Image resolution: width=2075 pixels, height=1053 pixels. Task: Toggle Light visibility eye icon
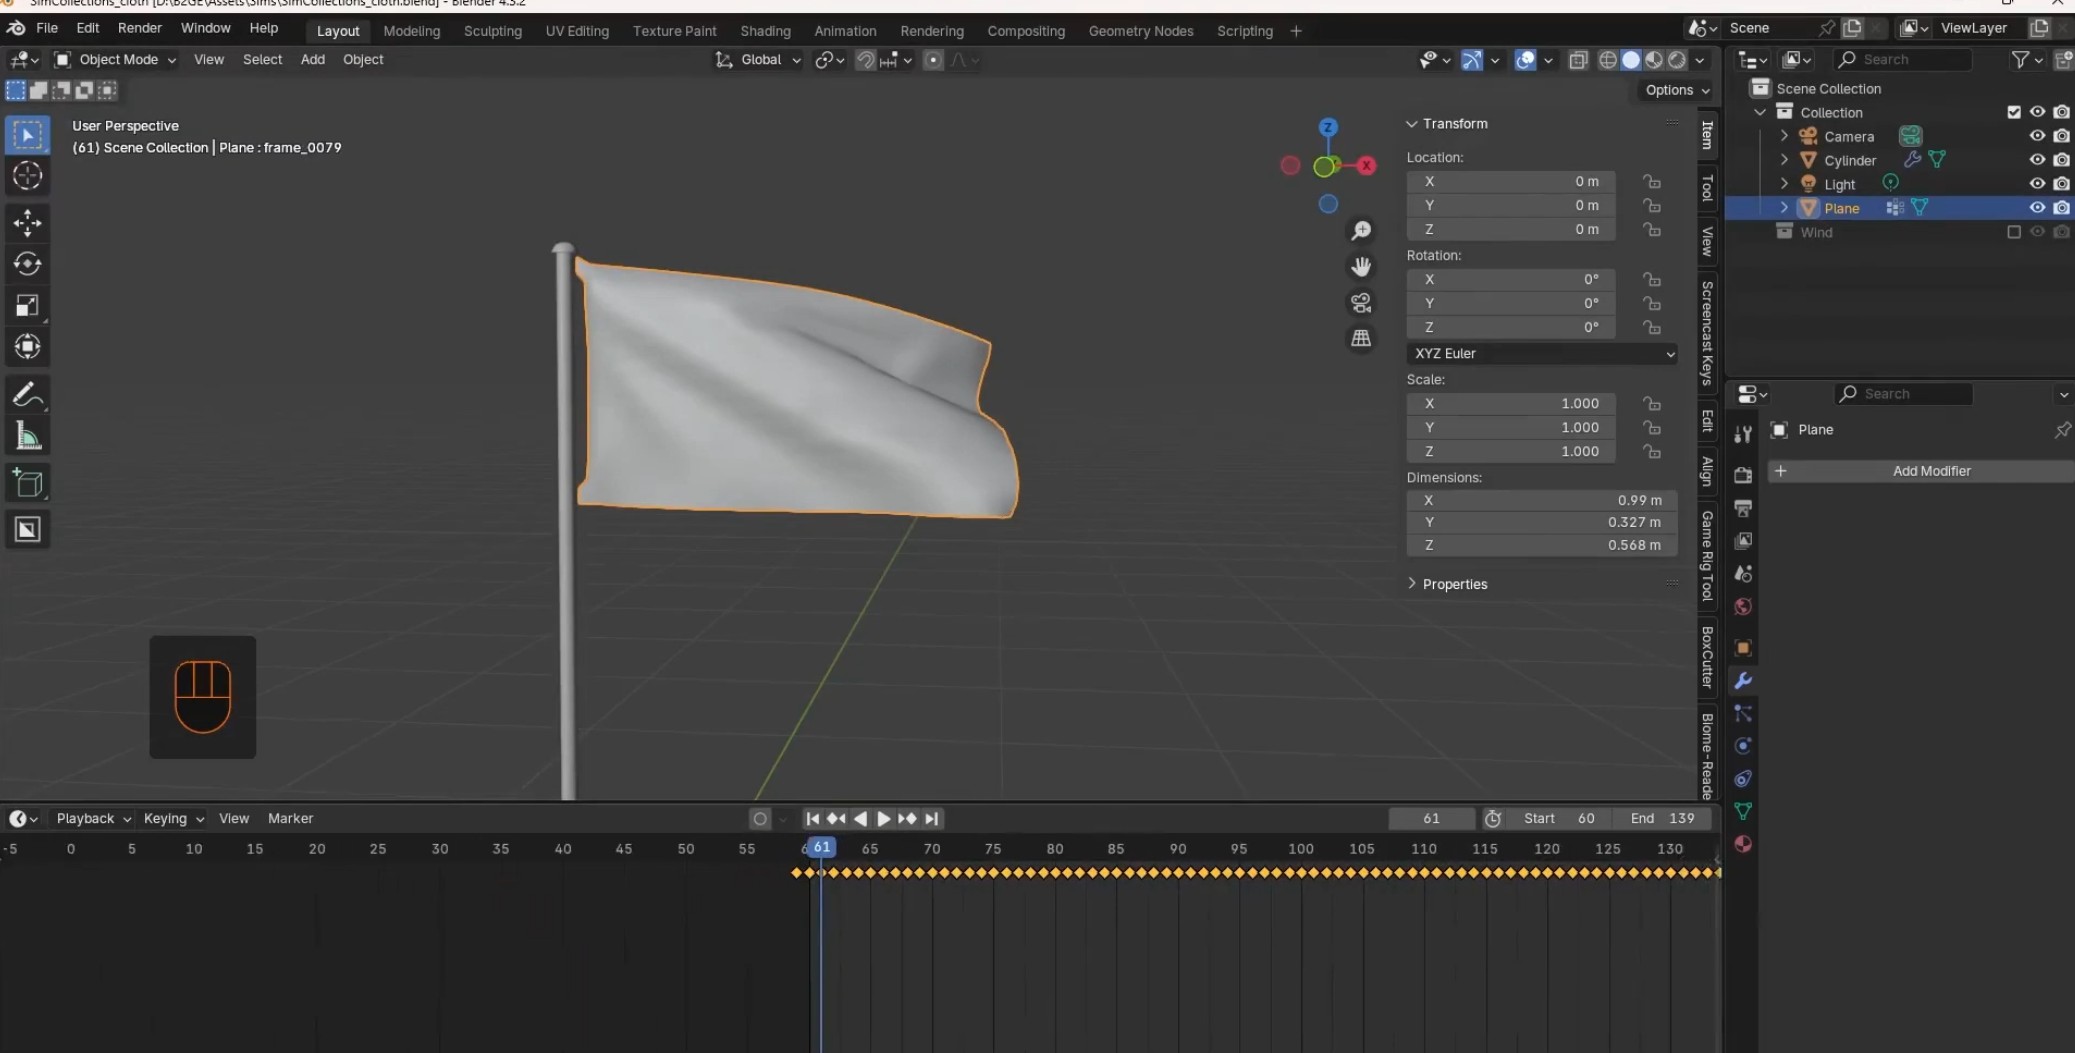(2036, 184)
